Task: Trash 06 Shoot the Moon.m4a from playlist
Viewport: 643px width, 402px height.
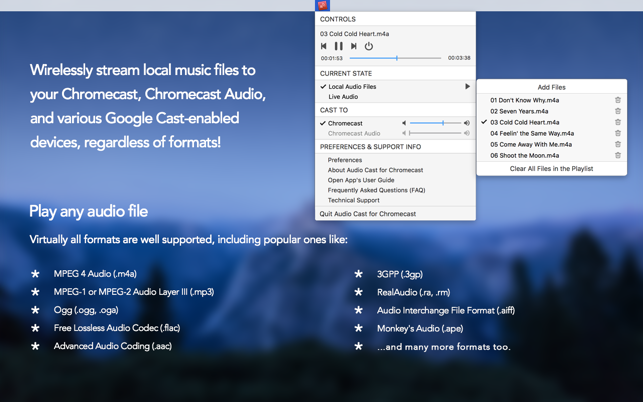Action: [617, 155]
